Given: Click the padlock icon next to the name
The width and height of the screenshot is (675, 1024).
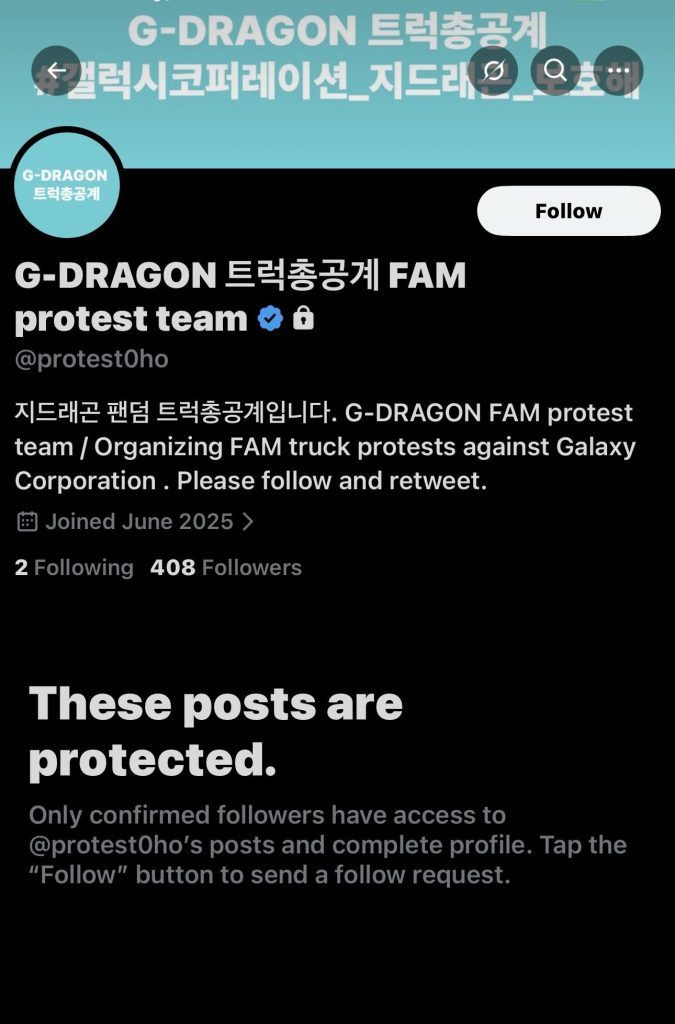Looking at the screenshot, I should (x=302, y=318).
